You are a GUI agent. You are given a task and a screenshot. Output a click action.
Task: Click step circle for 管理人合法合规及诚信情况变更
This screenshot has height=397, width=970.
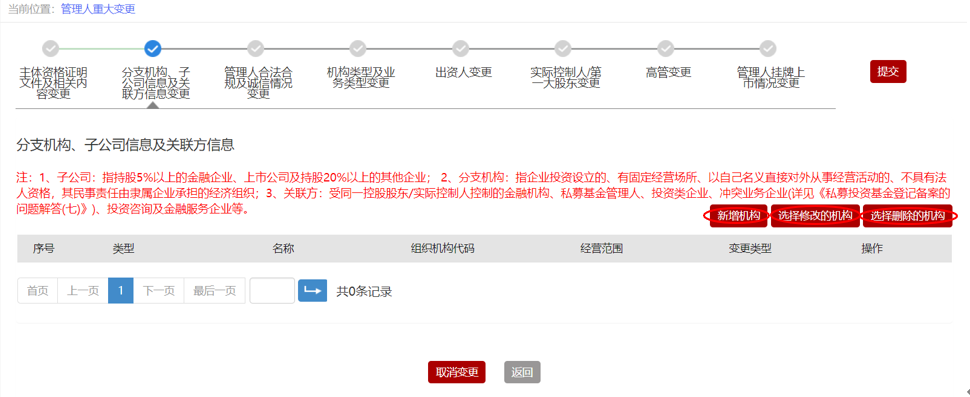[x=255, y=48]
